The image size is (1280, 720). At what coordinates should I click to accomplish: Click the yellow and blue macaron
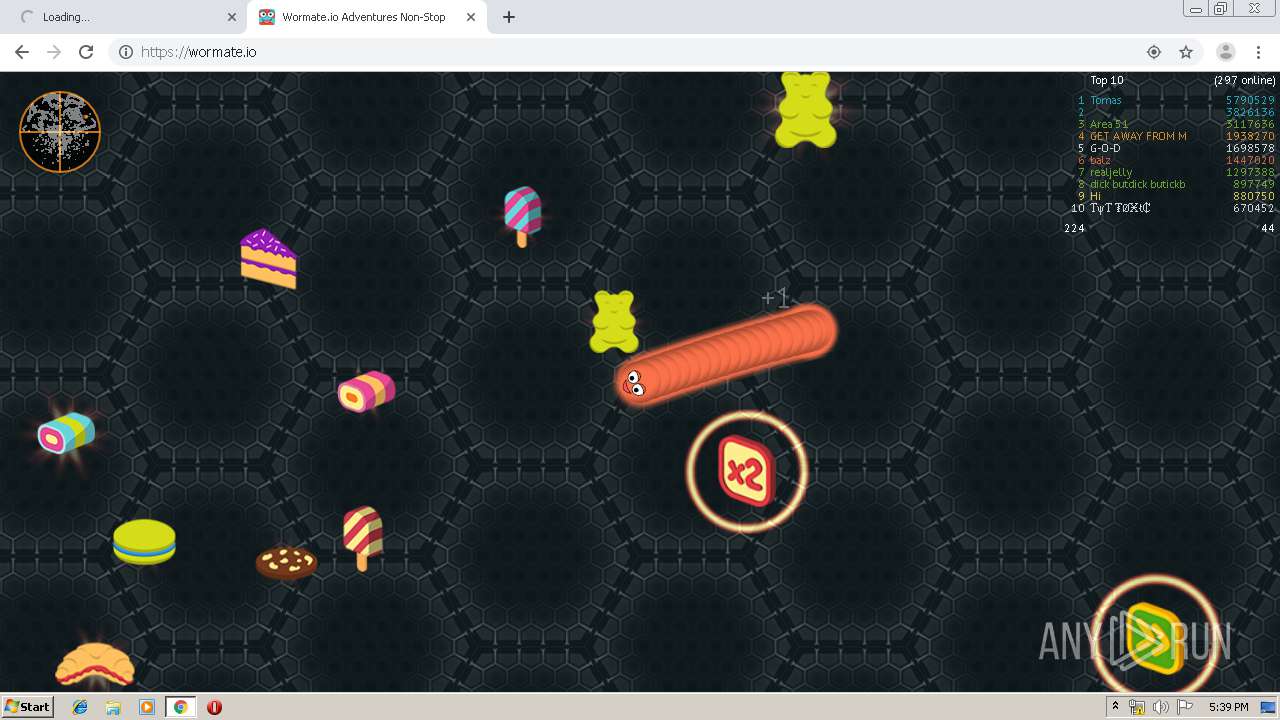144,542
